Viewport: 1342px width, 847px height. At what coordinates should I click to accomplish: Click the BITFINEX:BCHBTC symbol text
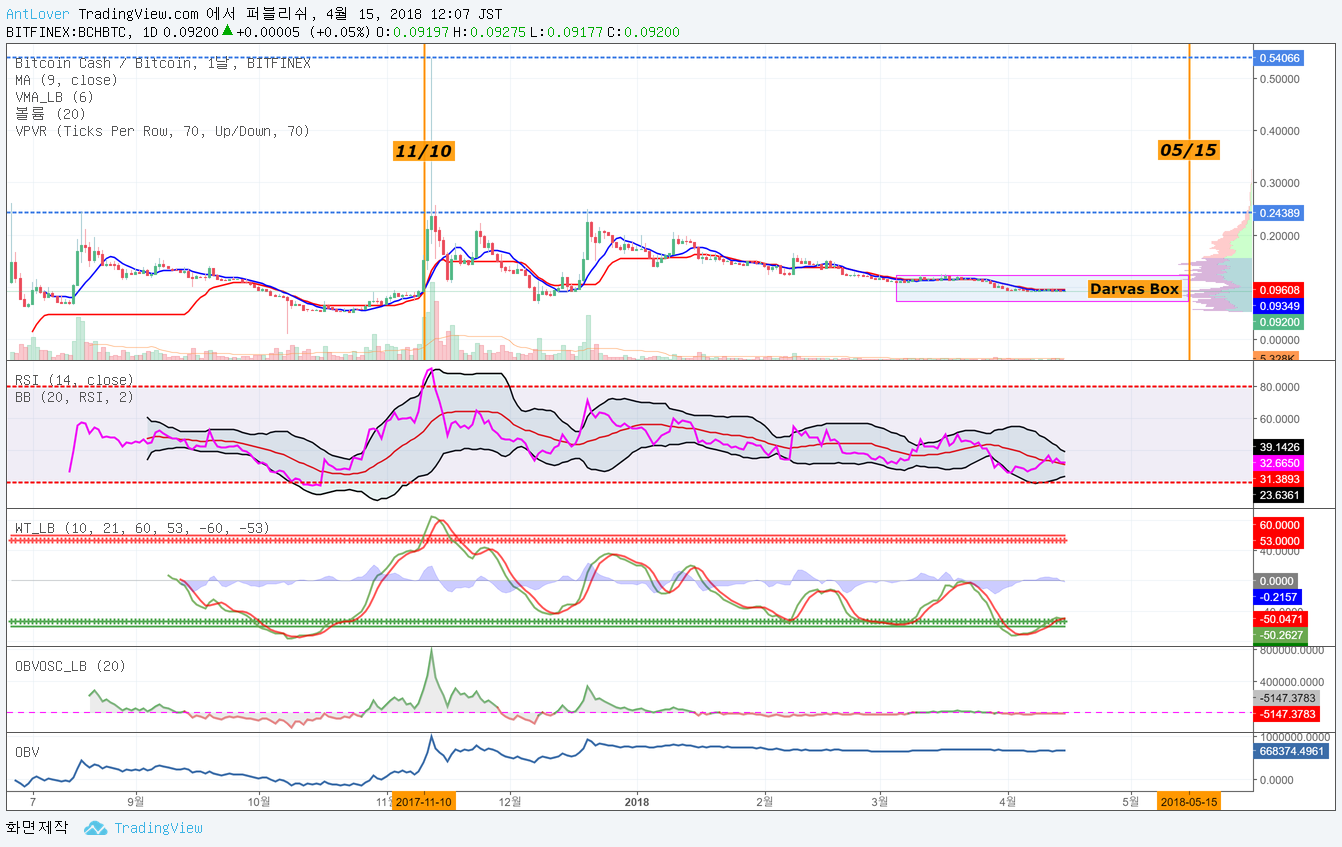[x=72, y=32]
